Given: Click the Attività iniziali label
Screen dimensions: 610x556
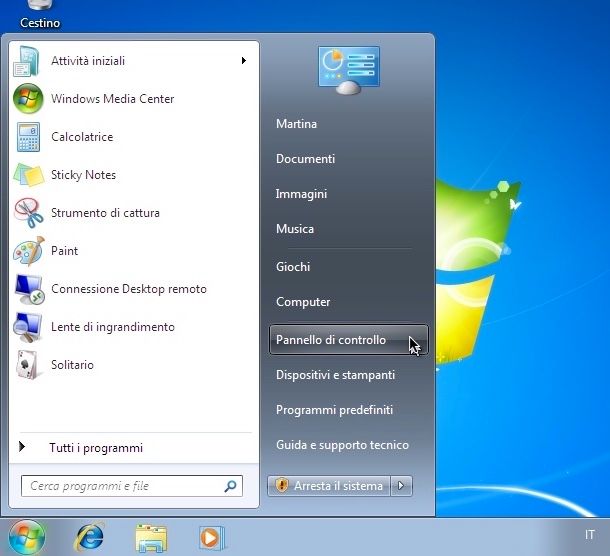Looking at the screenshot, I should tap(88, 61).
